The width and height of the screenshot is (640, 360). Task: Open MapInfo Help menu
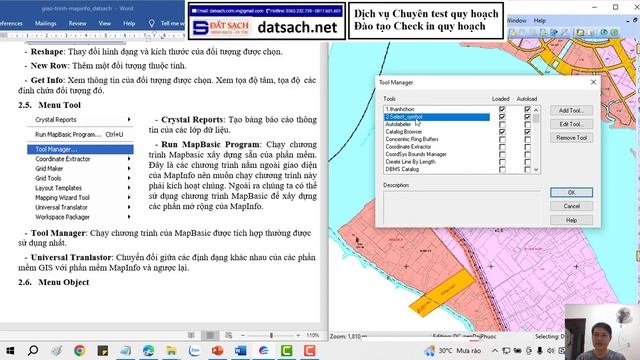[540, 20]
